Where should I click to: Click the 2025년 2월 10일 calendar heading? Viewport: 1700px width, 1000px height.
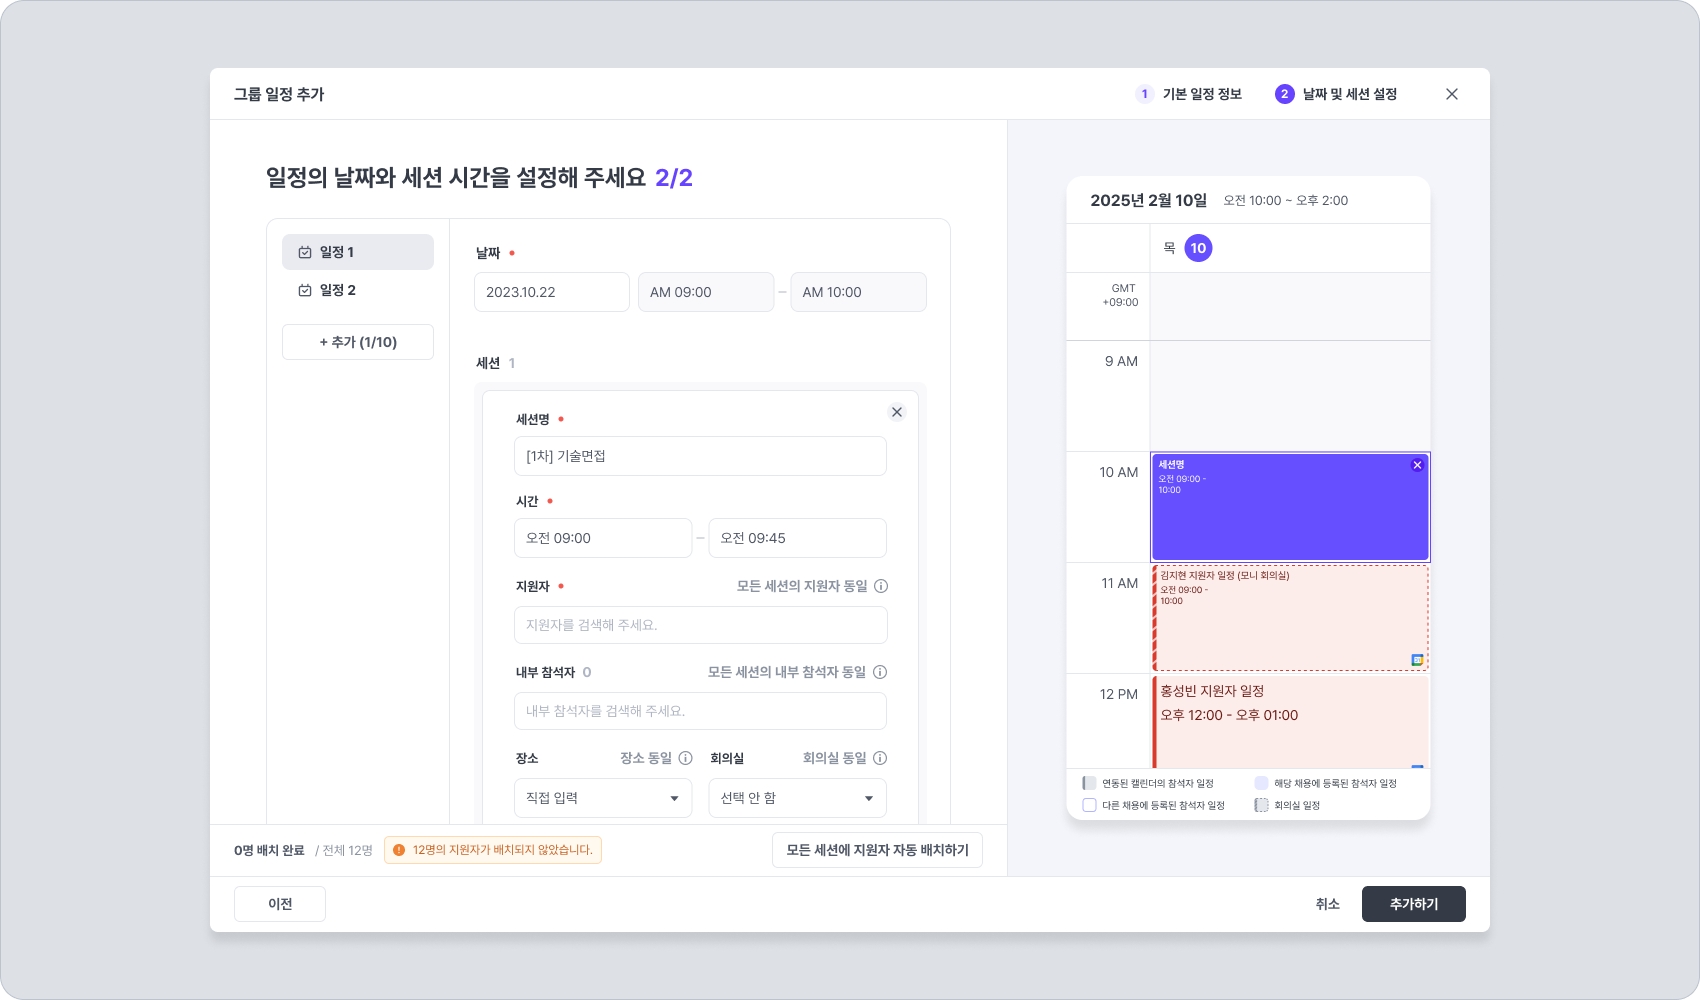pos(1148,200)
